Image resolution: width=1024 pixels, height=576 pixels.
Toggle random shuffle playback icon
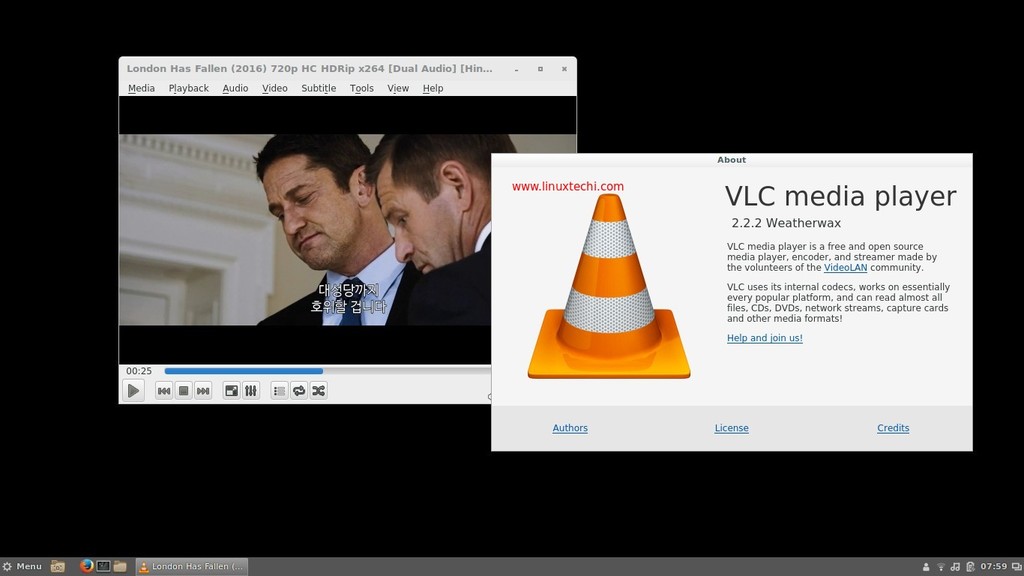pyautogui.click(x=319, y=391)
